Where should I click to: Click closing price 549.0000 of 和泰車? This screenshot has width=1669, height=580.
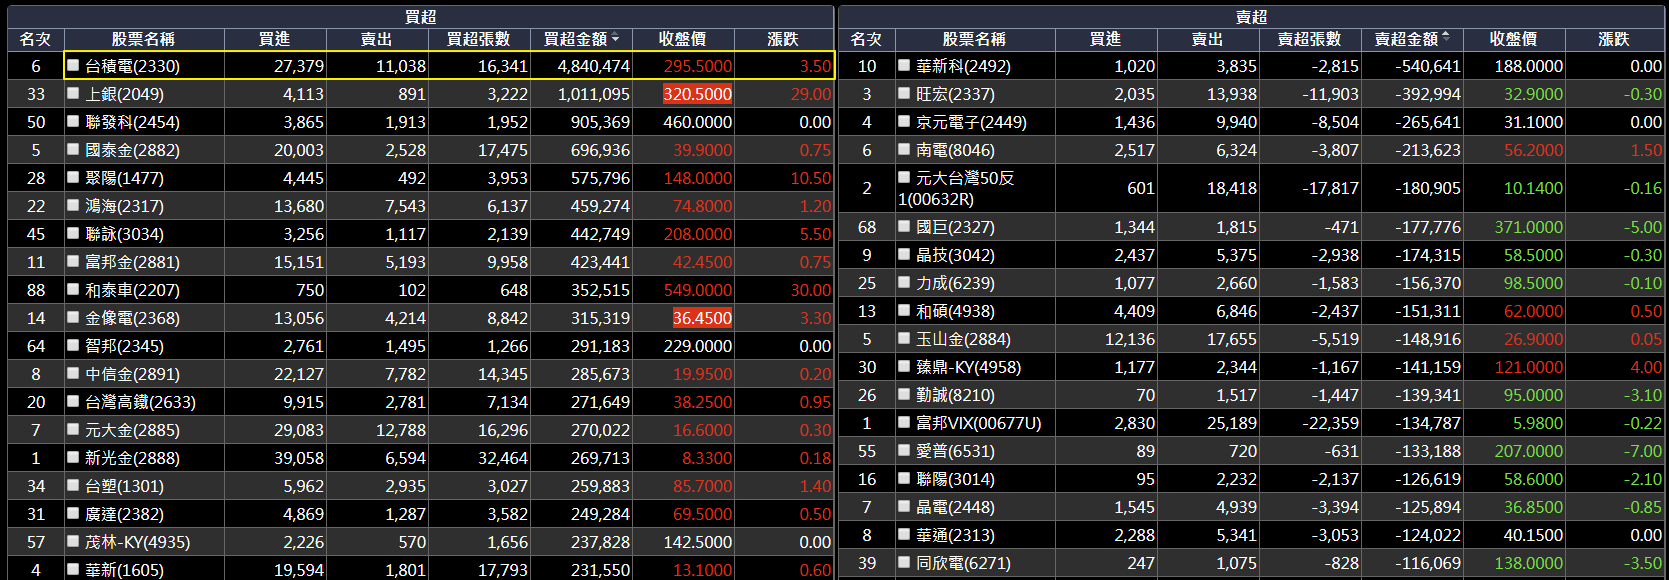698,290
